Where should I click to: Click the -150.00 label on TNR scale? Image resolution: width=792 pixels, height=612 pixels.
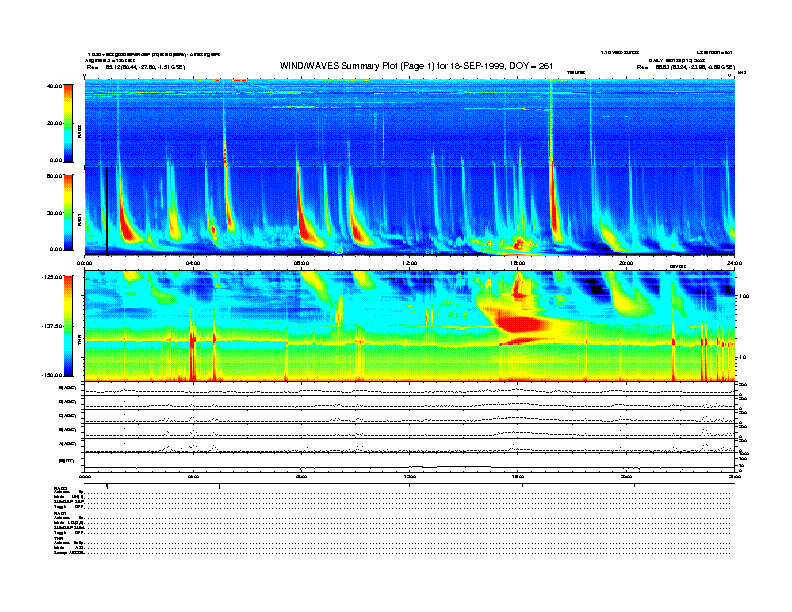[52, 375]
